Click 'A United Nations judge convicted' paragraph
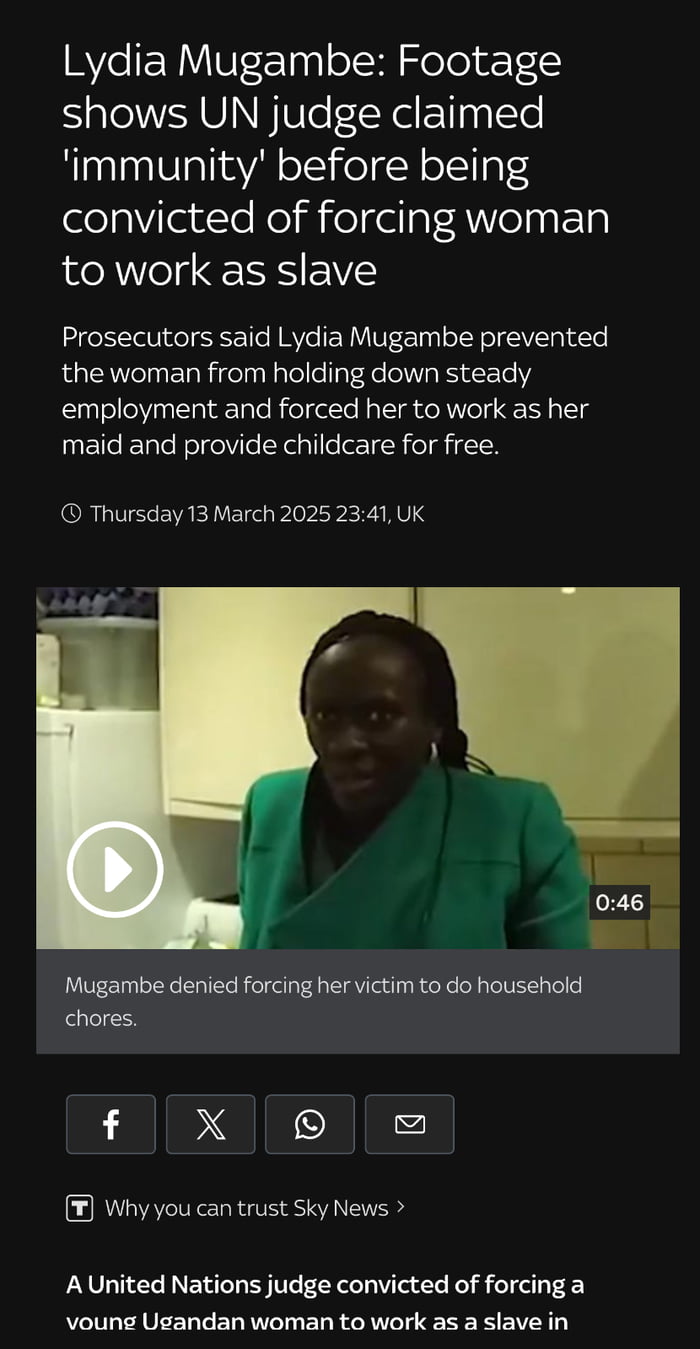This screenshot has height=1349, width=700. tap(325, 1302)
